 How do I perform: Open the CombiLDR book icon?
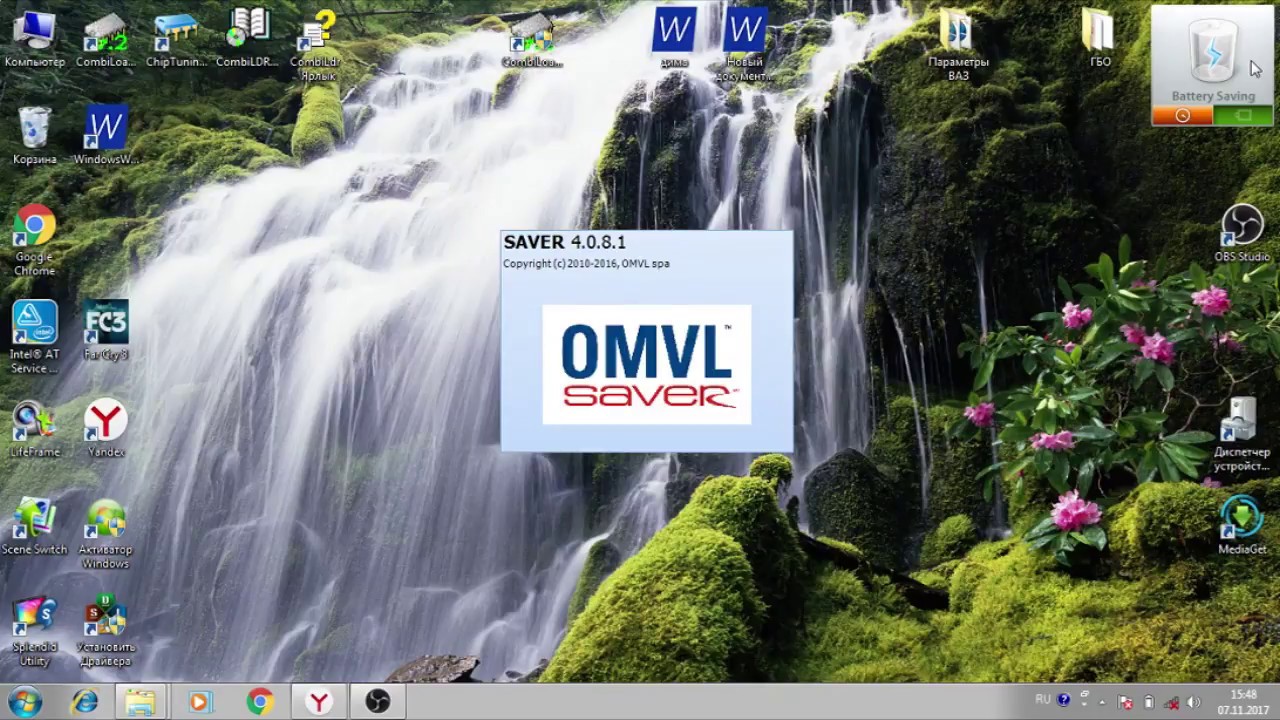pyautogui.click(x=247, y=39)
